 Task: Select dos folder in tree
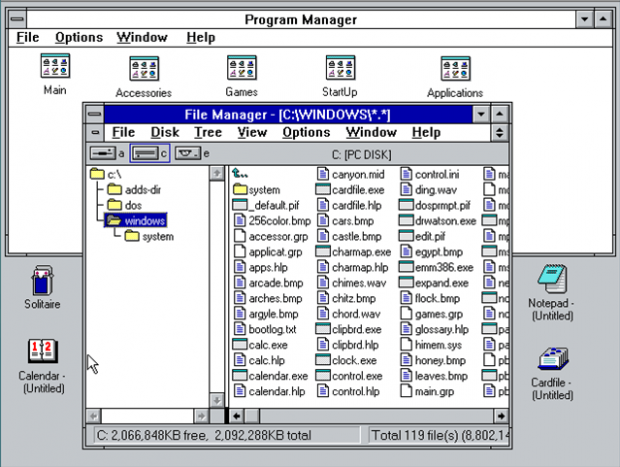[x=125, y=205]
